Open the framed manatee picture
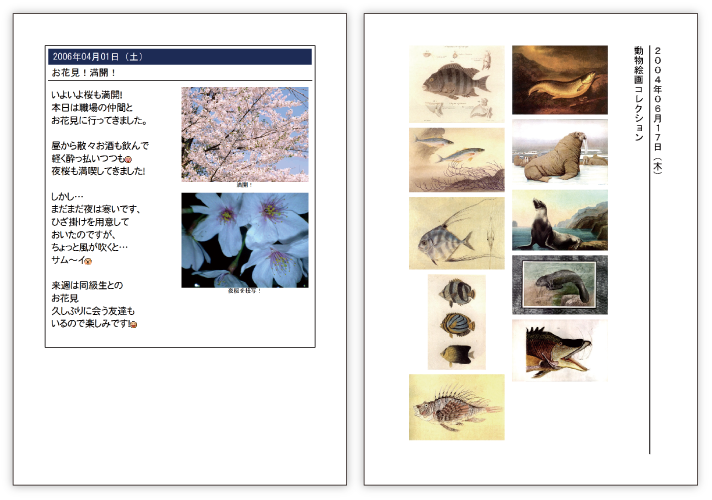Screen dimensions: 712x500 coord(560,285)
